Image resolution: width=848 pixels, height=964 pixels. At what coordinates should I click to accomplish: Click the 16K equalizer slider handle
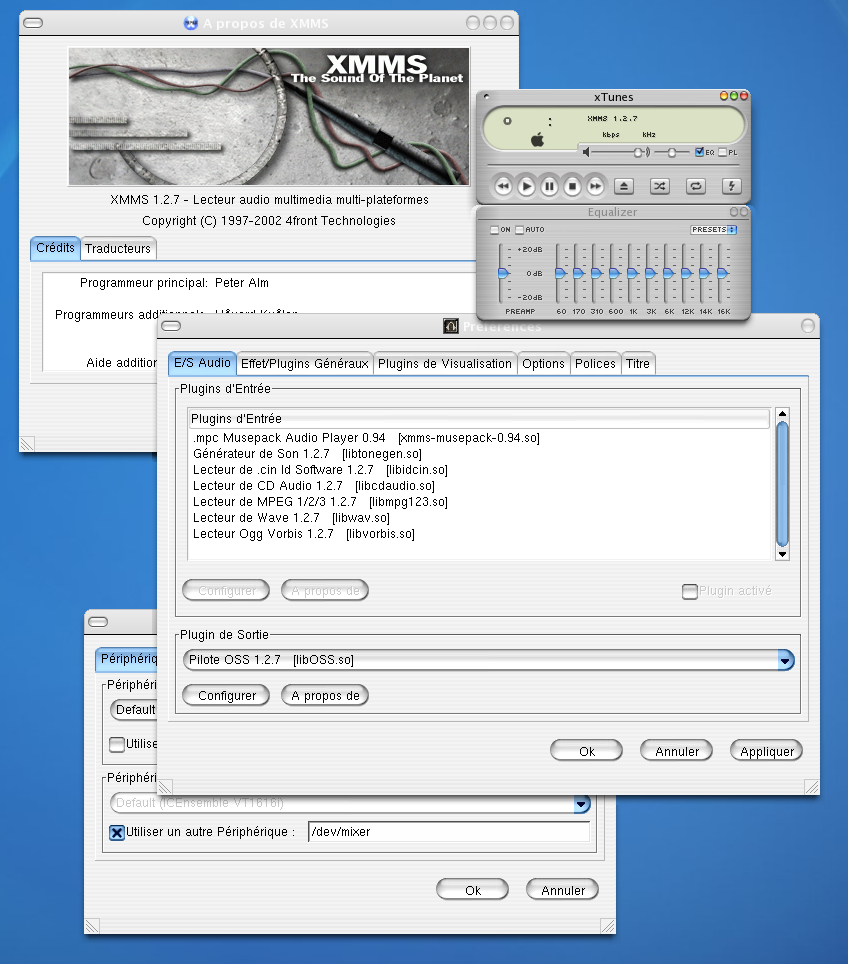click(723, 273)
